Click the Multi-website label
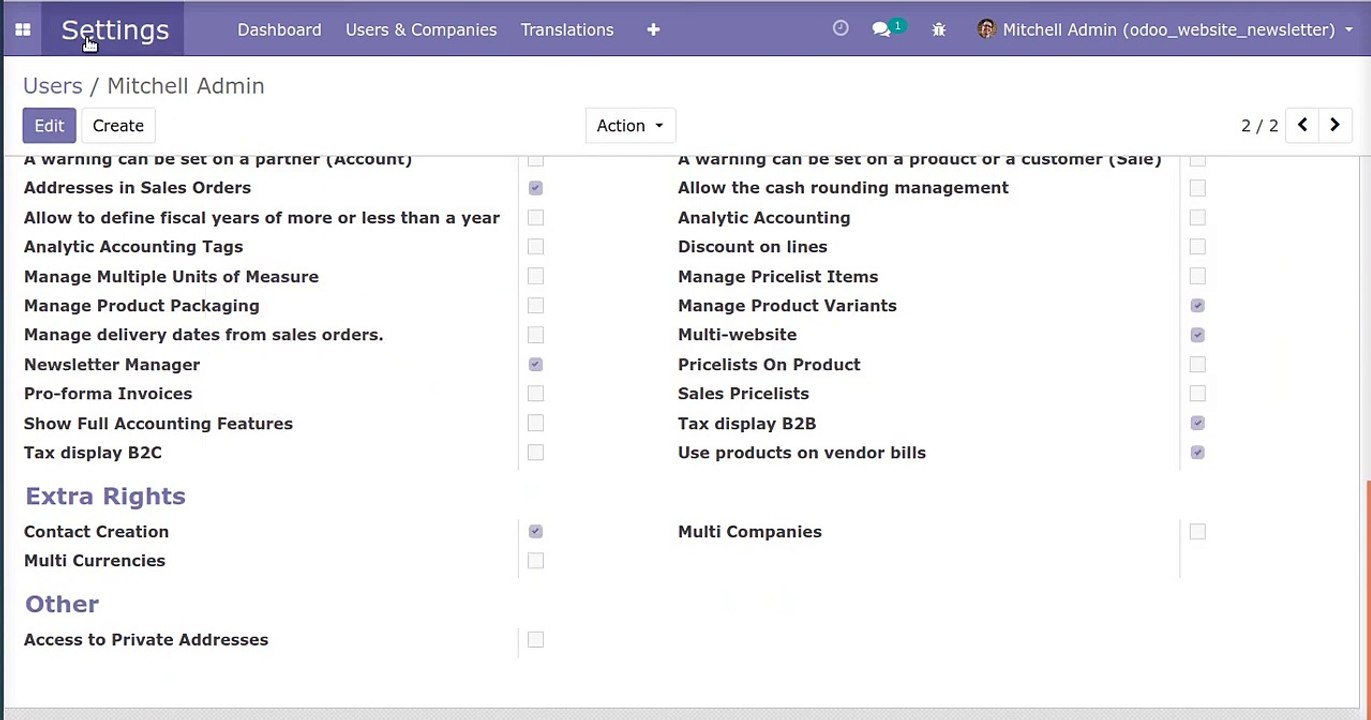1371x720 pixels. [737, 335]
